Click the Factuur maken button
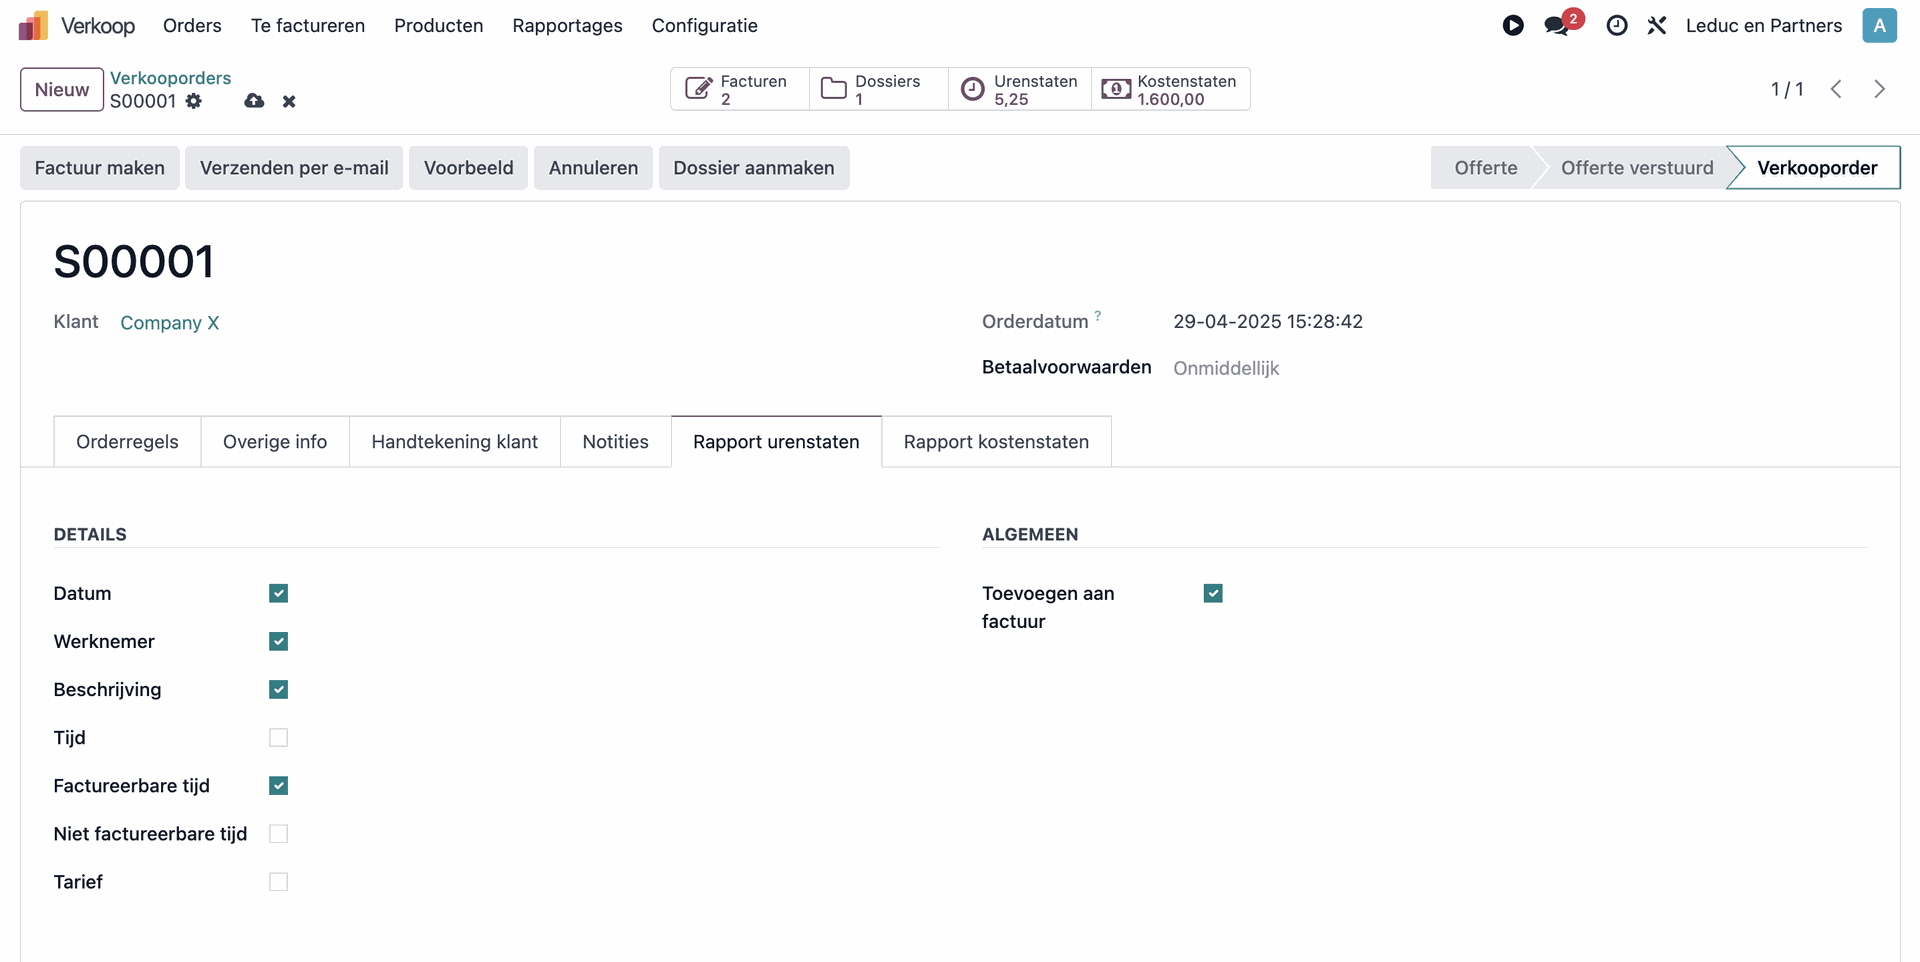The height and width of the screenshot is (962, 1920). [100, 168]
